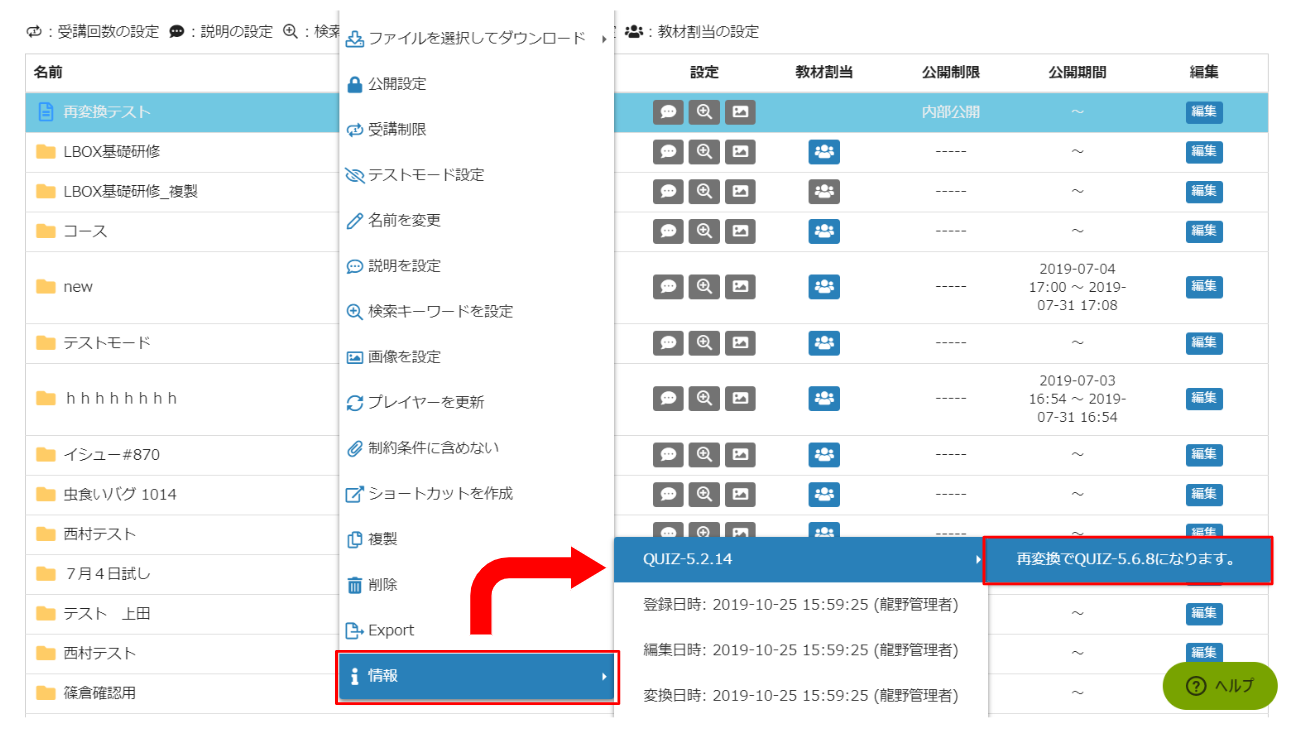Click material assignment icon for テストモード row
The image size is (1302, 732).
pos(824,343)
